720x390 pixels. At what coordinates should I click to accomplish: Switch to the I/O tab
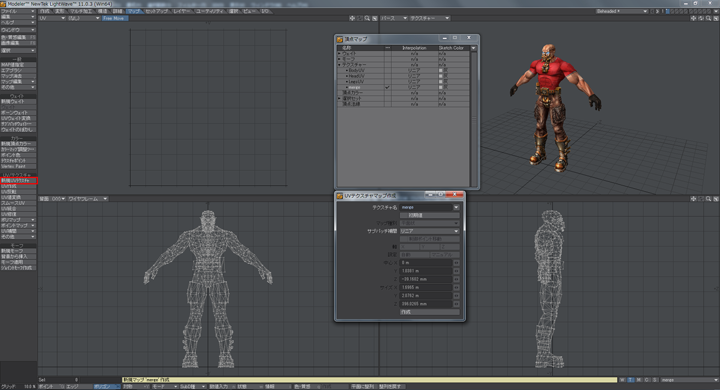(265, 11)
